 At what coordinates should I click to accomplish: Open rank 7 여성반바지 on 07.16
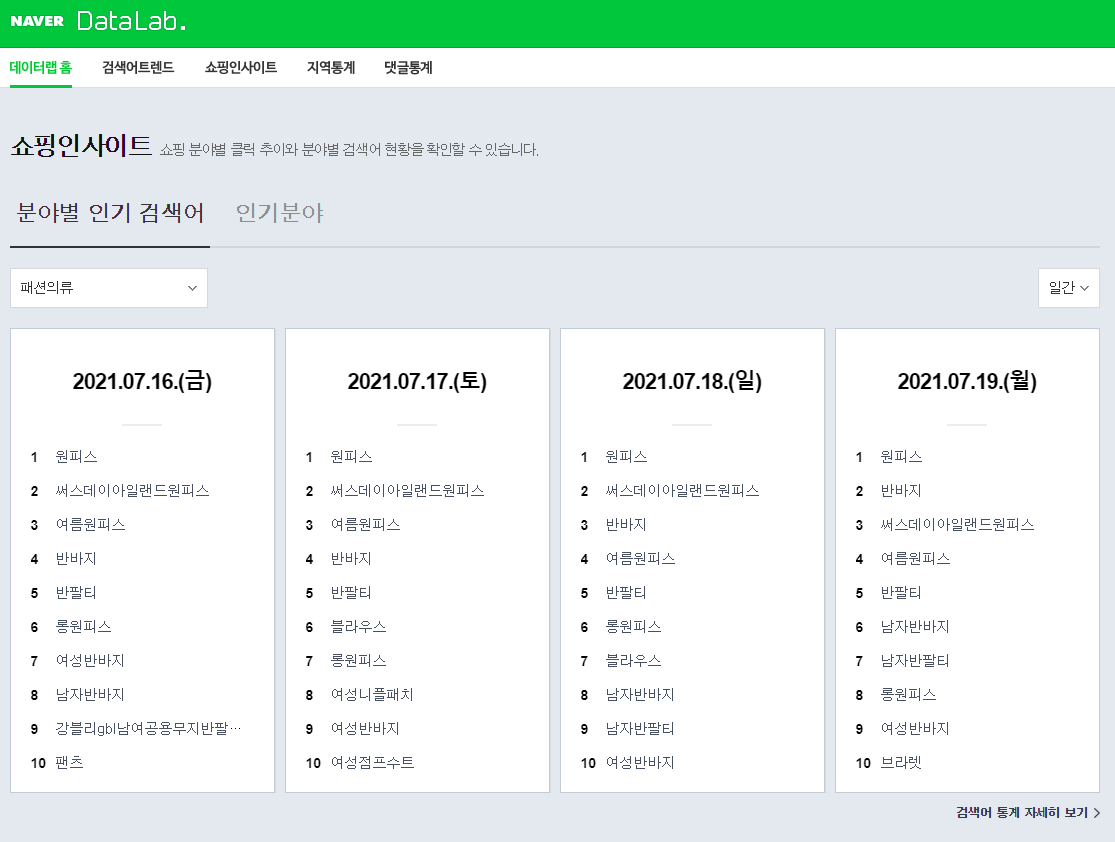point(90,661)
